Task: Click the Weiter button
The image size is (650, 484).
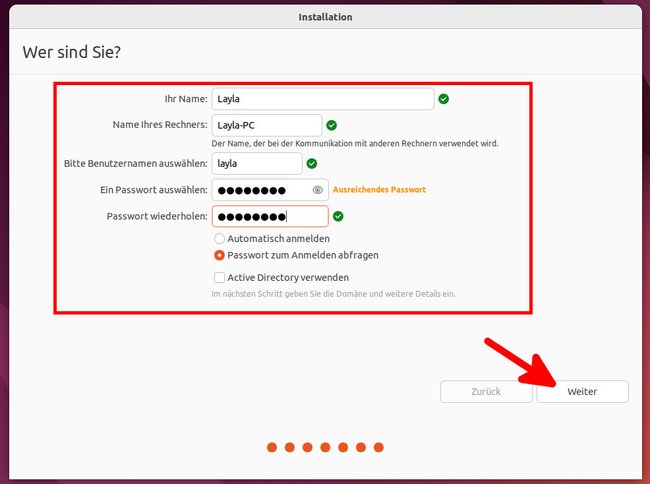Action: point(582,392)
